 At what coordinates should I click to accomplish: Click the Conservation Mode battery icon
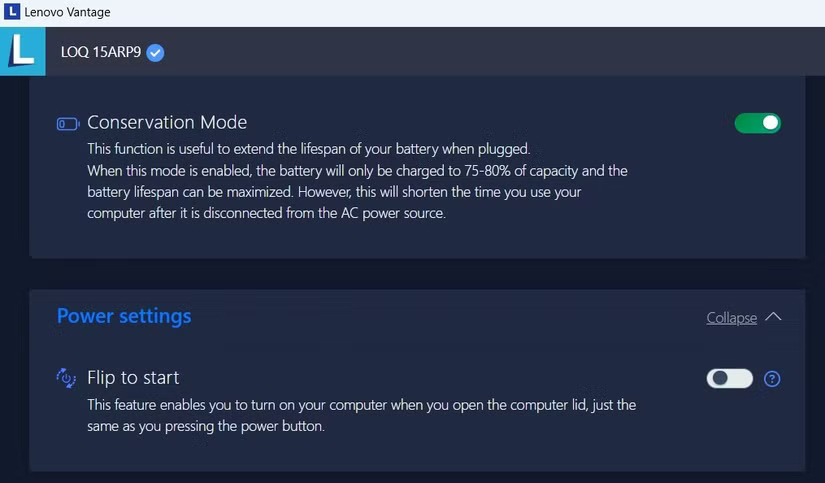[67, 124]
